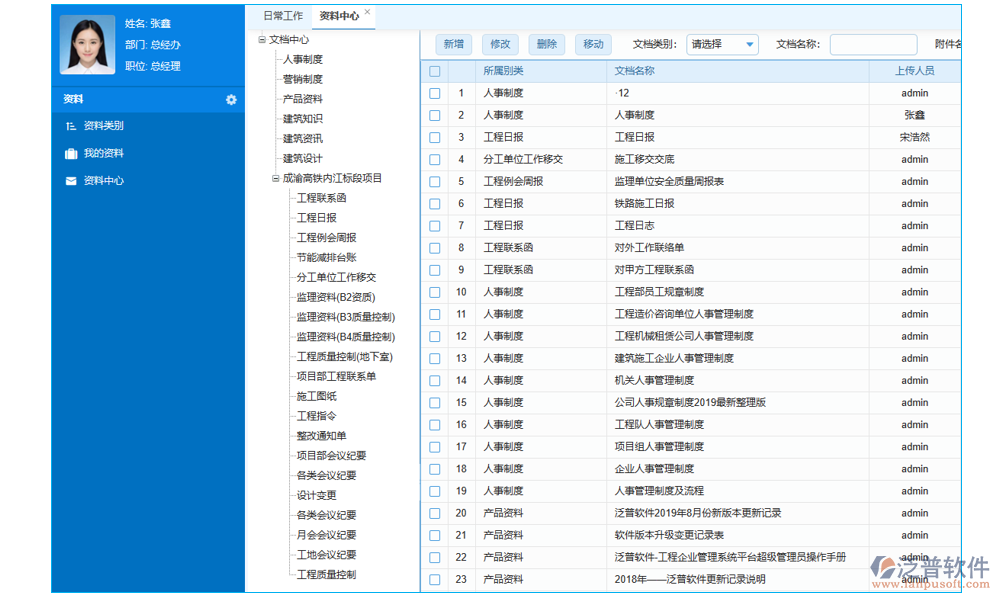Collapse the 成渝高铁内江标段项目 tree node

click(276, 179)
